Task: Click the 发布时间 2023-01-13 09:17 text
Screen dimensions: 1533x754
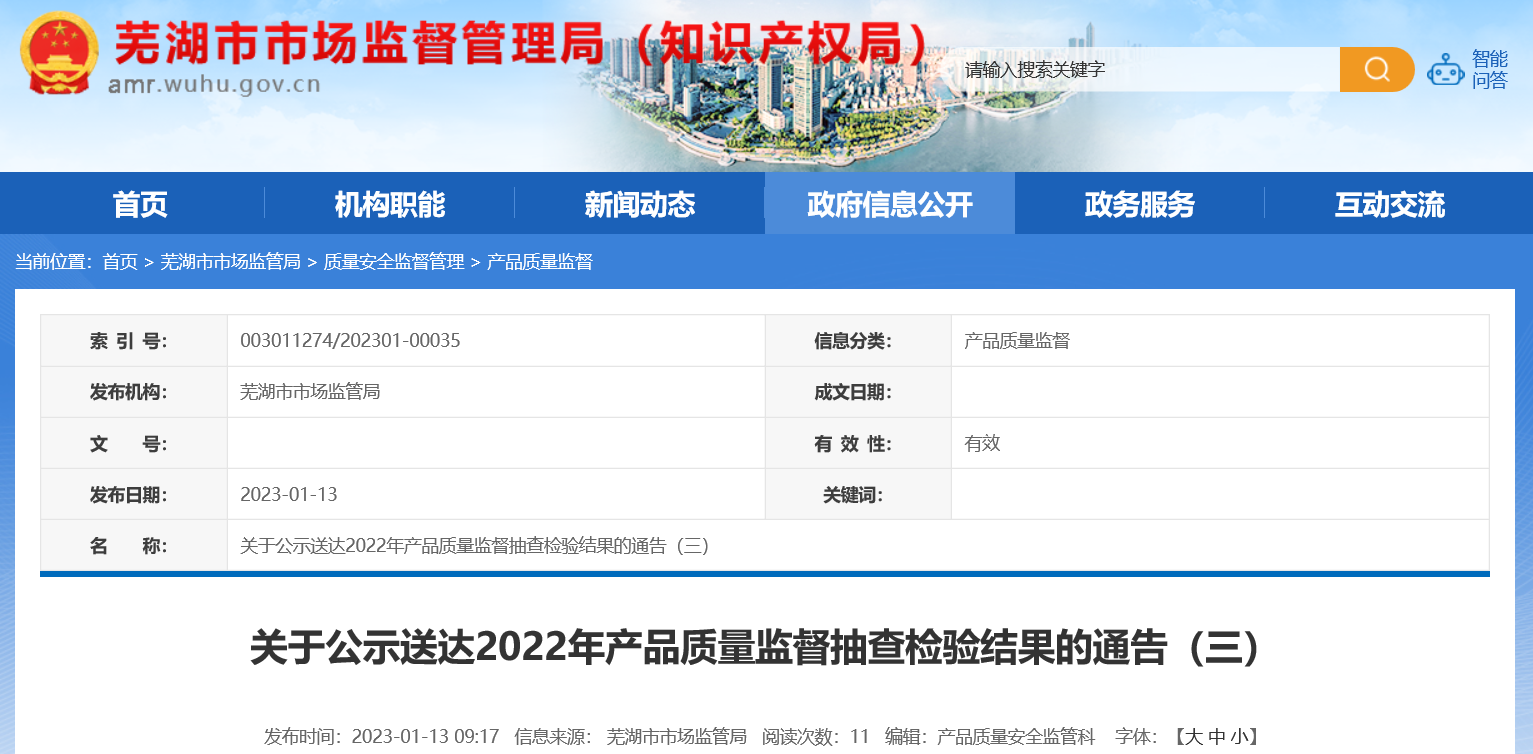Action: (x=381, y=737)
